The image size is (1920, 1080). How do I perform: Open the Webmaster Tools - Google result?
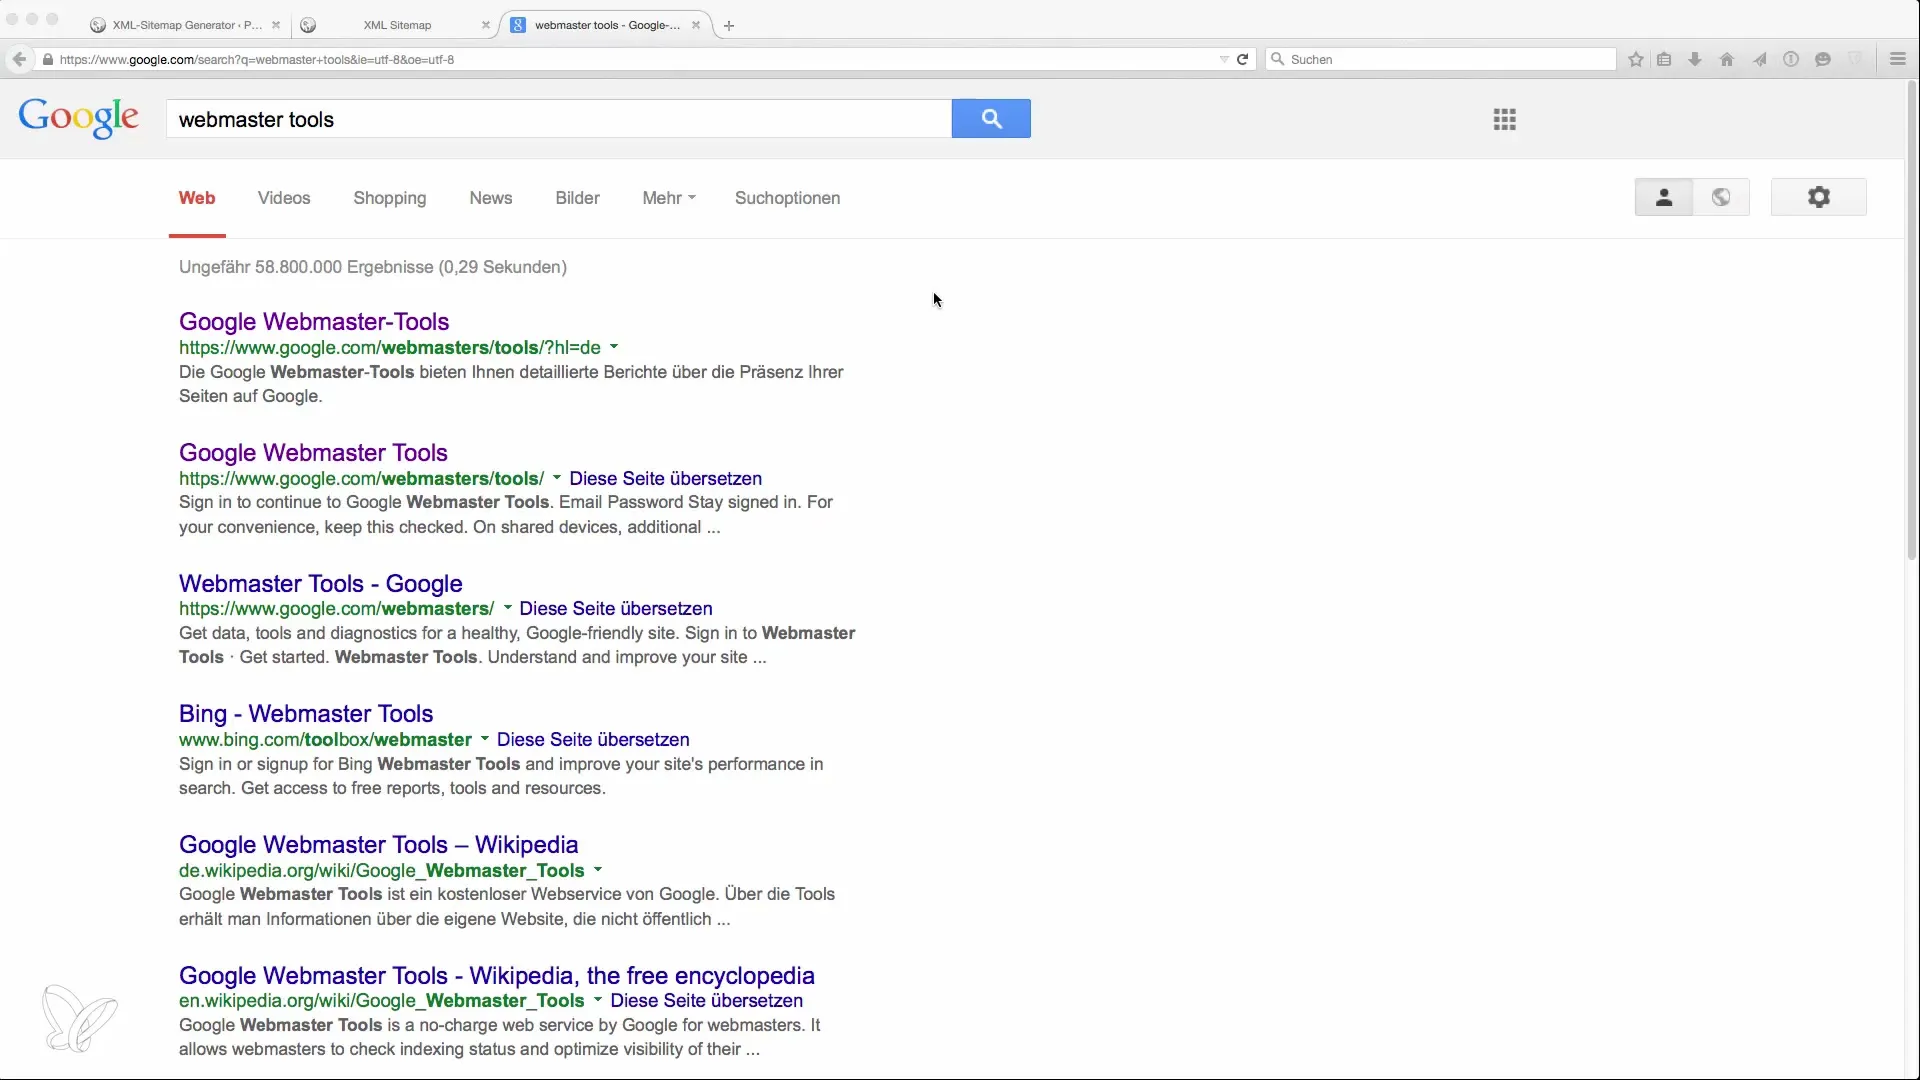click(x=320, y=584)
